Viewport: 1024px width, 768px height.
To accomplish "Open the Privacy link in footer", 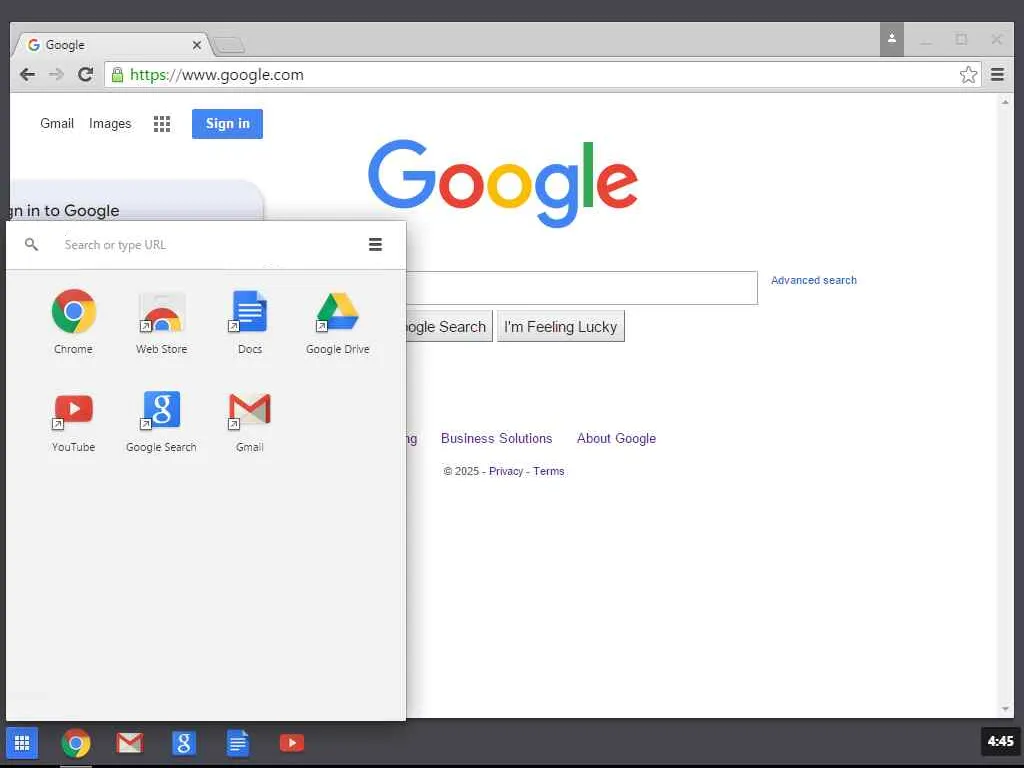I will click(x=505, y=471).
